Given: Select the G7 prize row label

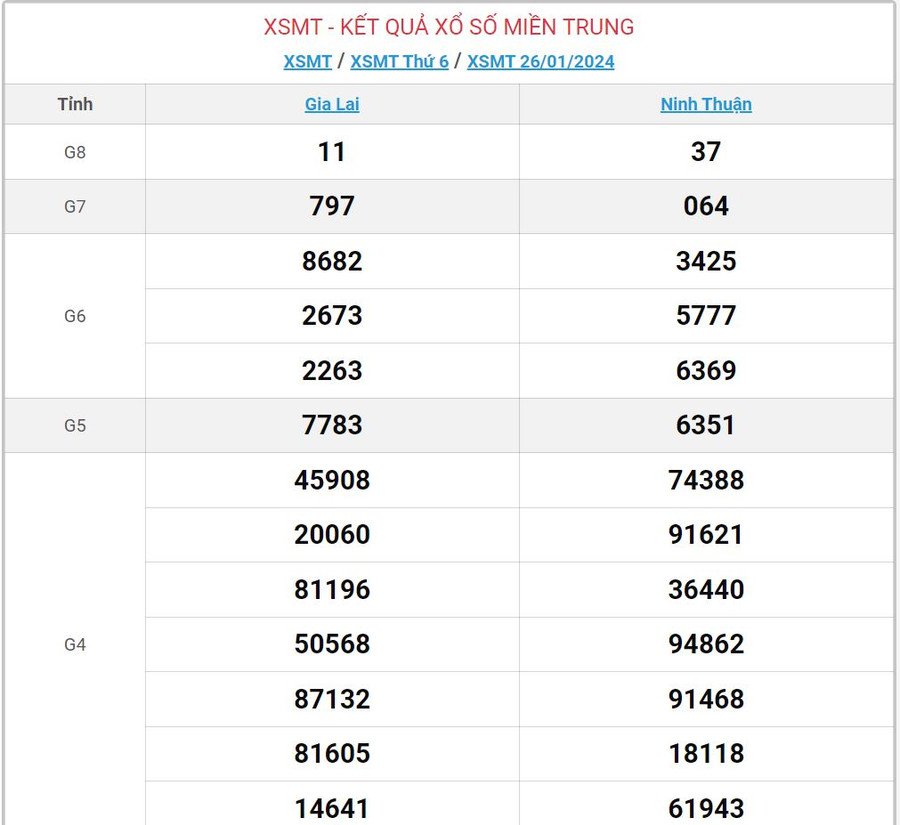Looking at the screenshot, I should (75, 207).
